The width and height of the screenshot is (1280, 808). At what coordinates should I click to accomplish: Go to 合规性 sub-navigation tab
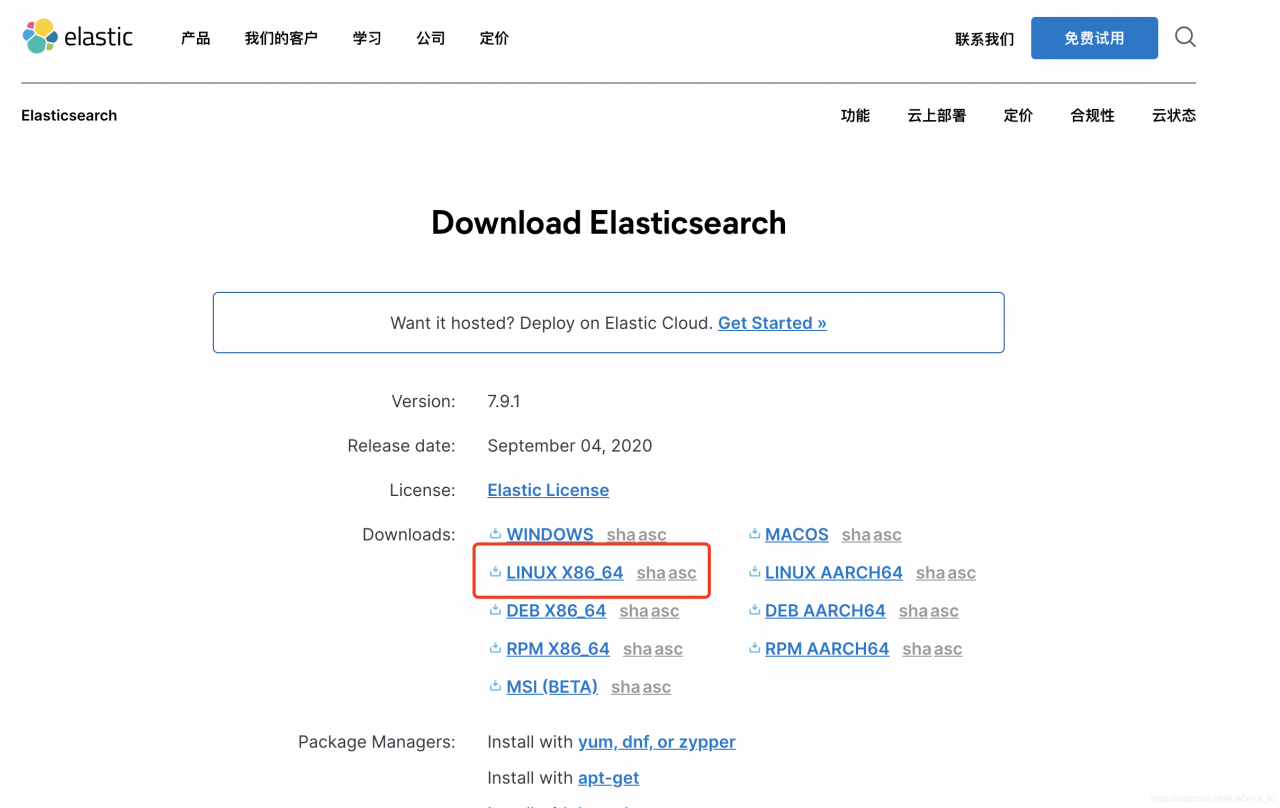[1092, 115]
